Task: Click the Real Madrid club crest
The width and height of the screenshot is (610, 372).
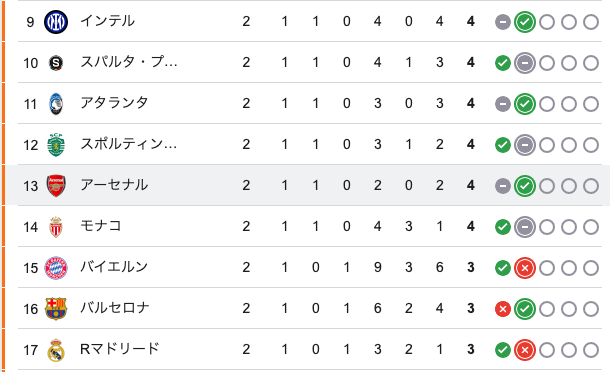Action: [56, 350]
